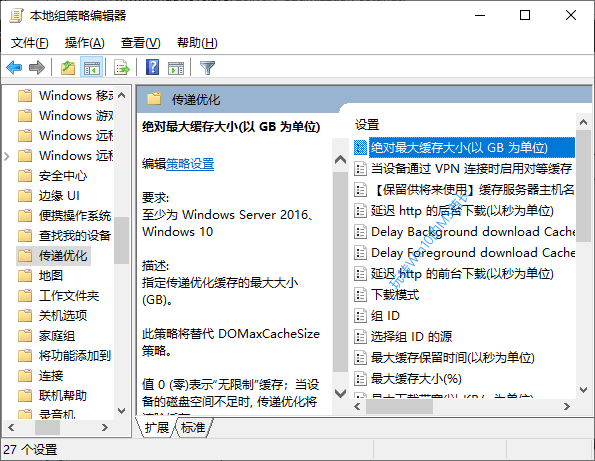This screenshot has height=461, width=595.
Task: Click the 设置 column header
Action: point(367,125)
